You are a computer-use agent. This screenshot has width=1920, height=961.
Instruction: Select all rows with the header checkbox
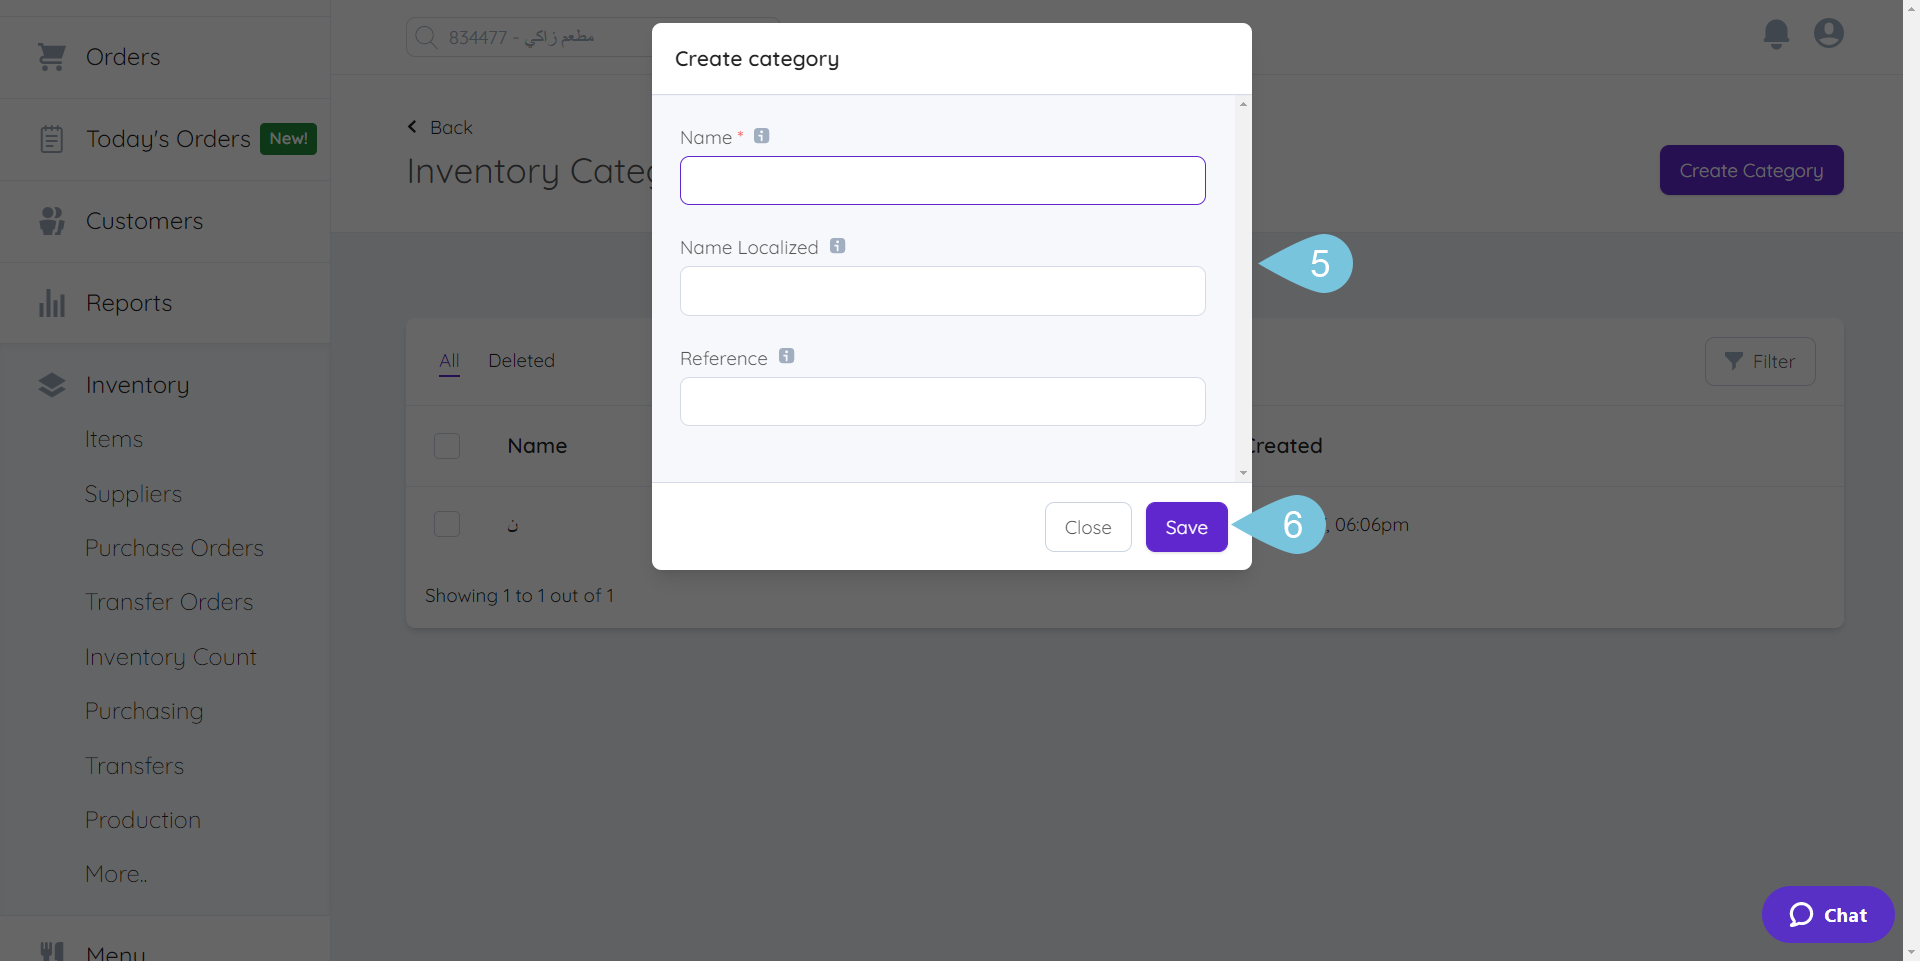(x=447, y=446)
